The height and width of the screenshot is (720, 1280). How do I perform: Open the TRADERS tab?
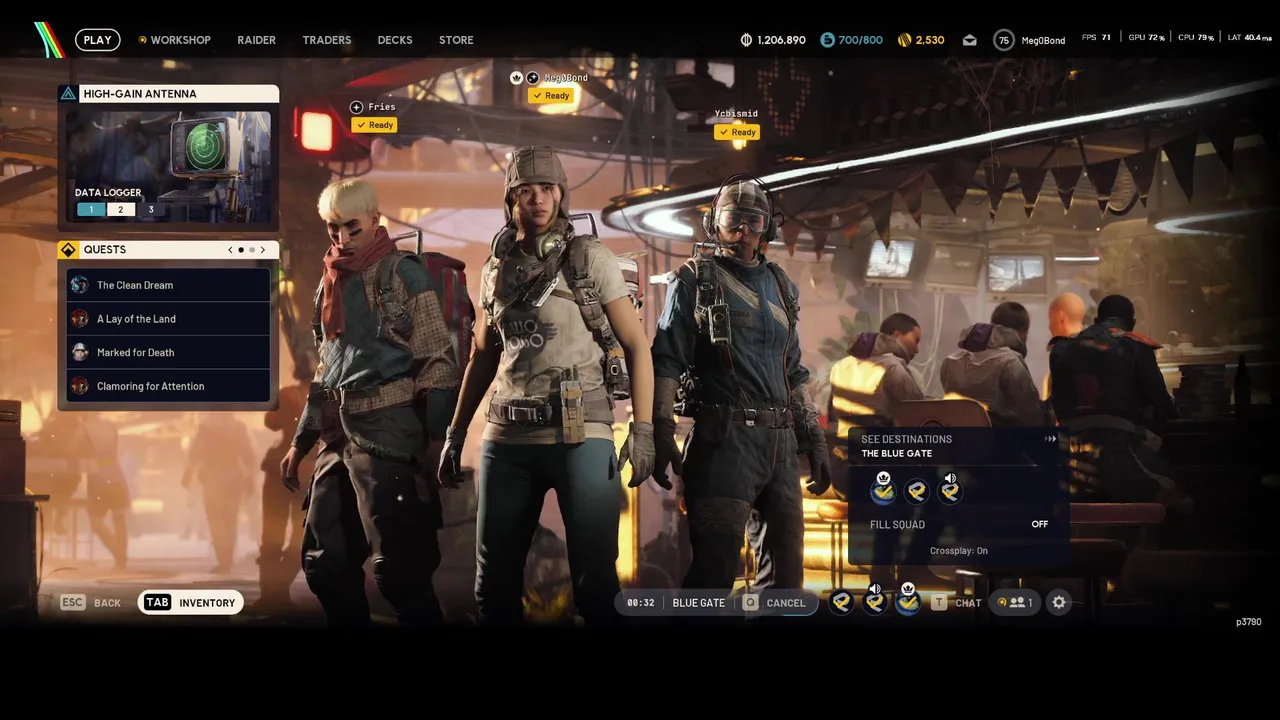(x=327, y=40)
